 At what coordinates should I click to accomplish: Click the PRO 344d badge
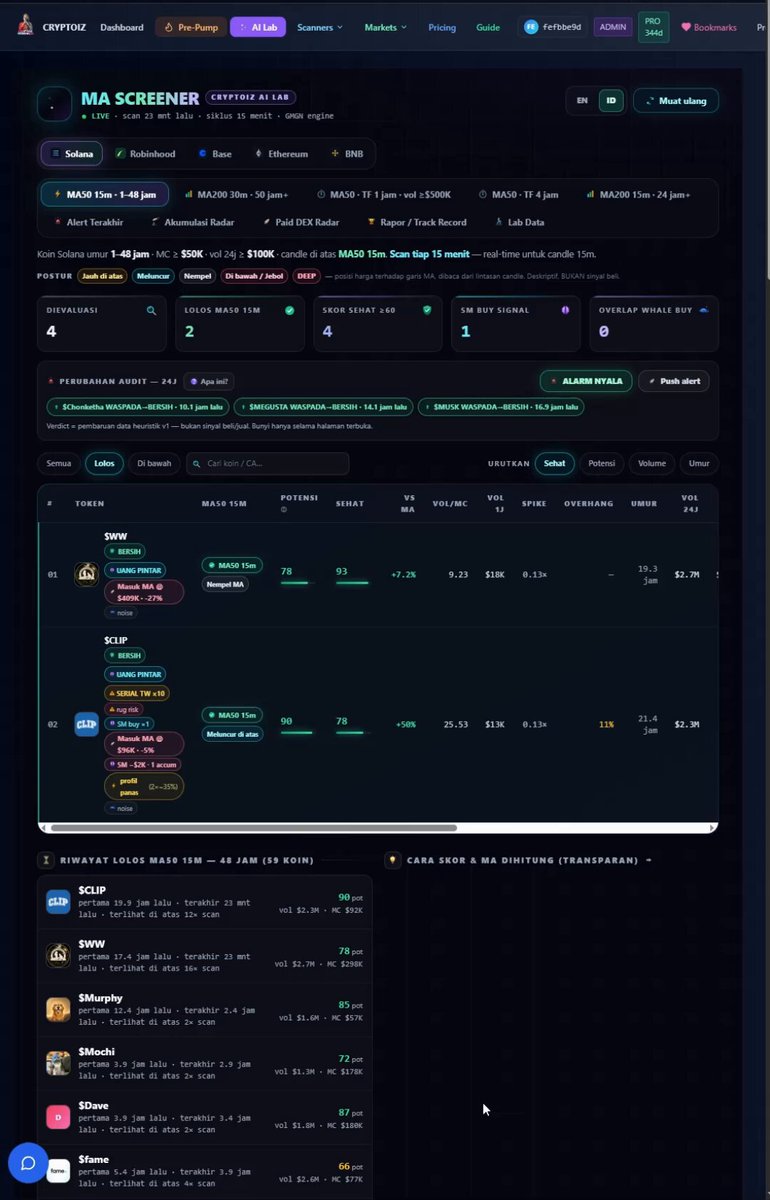click(654, 27)
